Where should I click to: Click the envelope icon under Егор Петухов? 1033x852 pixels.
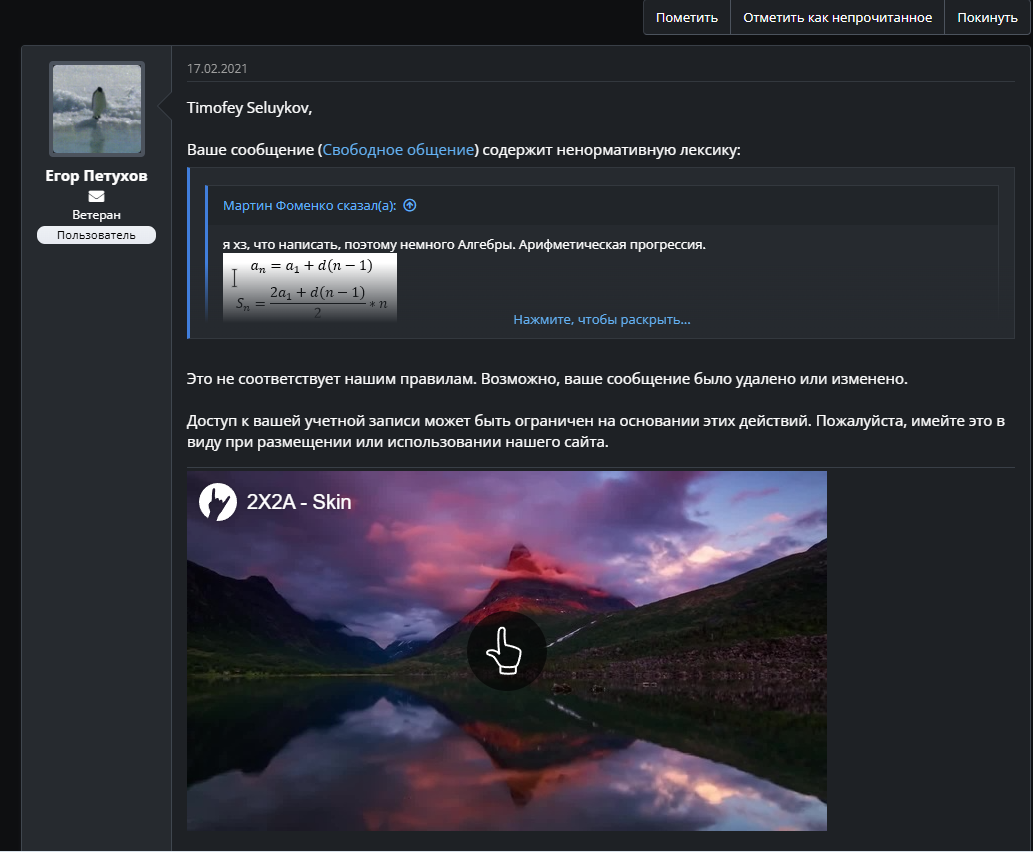point(96,196)
